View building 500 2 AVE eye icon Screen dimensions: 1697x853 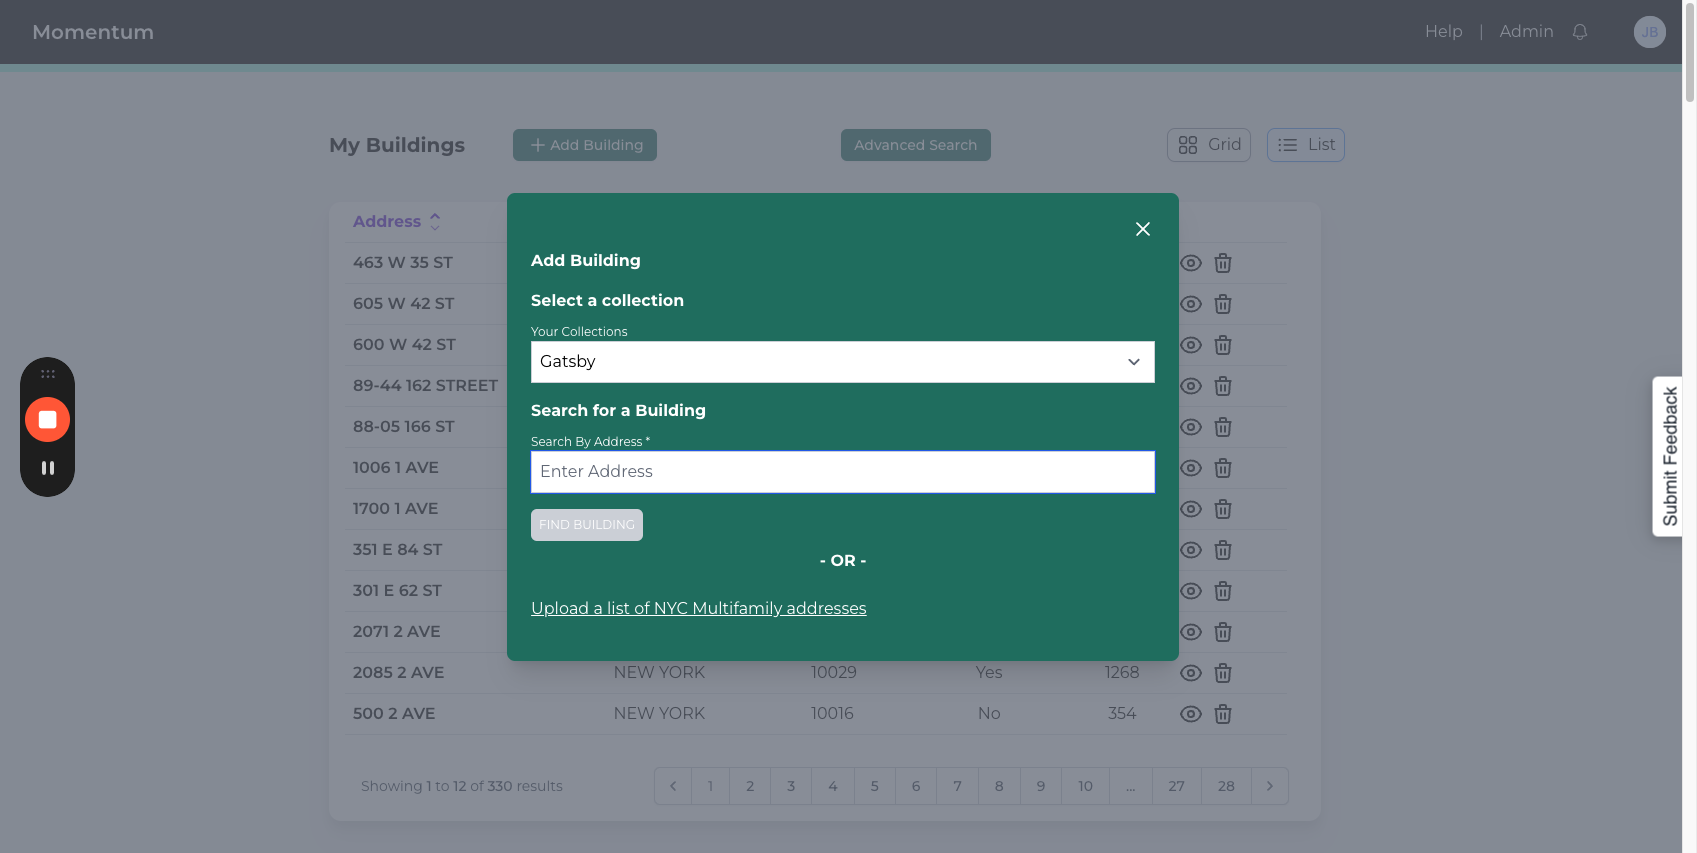tap(1190, 714)
